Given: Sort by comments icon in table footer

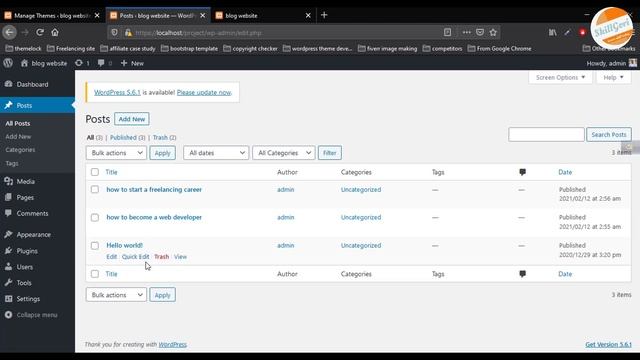Looking at the screenshot, I should click(x=522, y=274).
